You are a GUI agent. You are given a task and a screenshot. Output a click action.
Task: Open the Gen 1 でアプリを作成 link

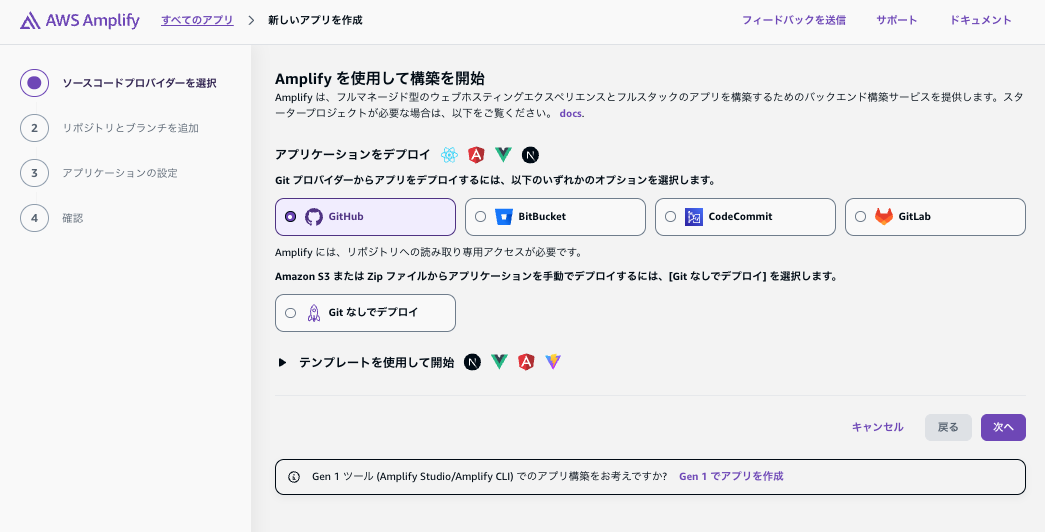pos(731,477)
